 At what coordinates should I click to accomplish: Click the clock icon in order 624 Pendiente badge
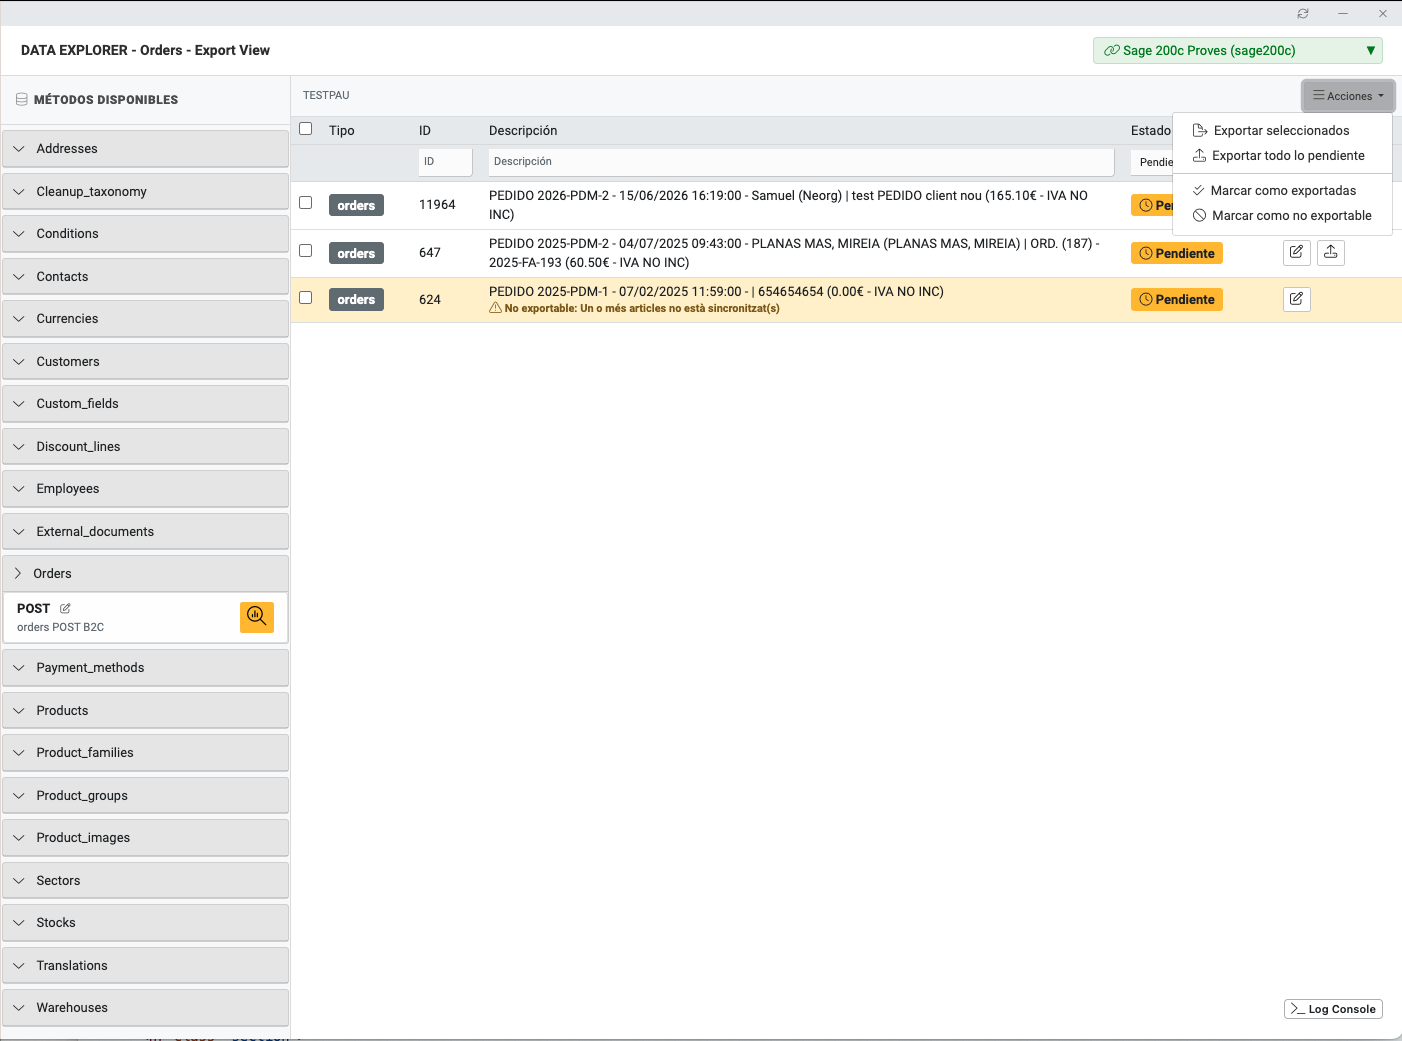click(1146, 299)
